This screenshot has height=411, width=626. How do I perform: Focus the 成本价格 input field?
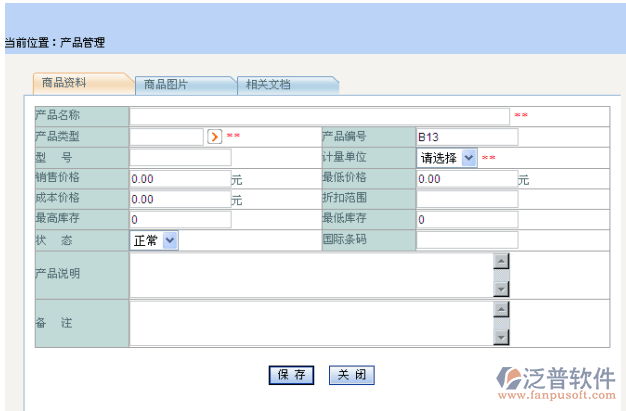tap(180, 199)
